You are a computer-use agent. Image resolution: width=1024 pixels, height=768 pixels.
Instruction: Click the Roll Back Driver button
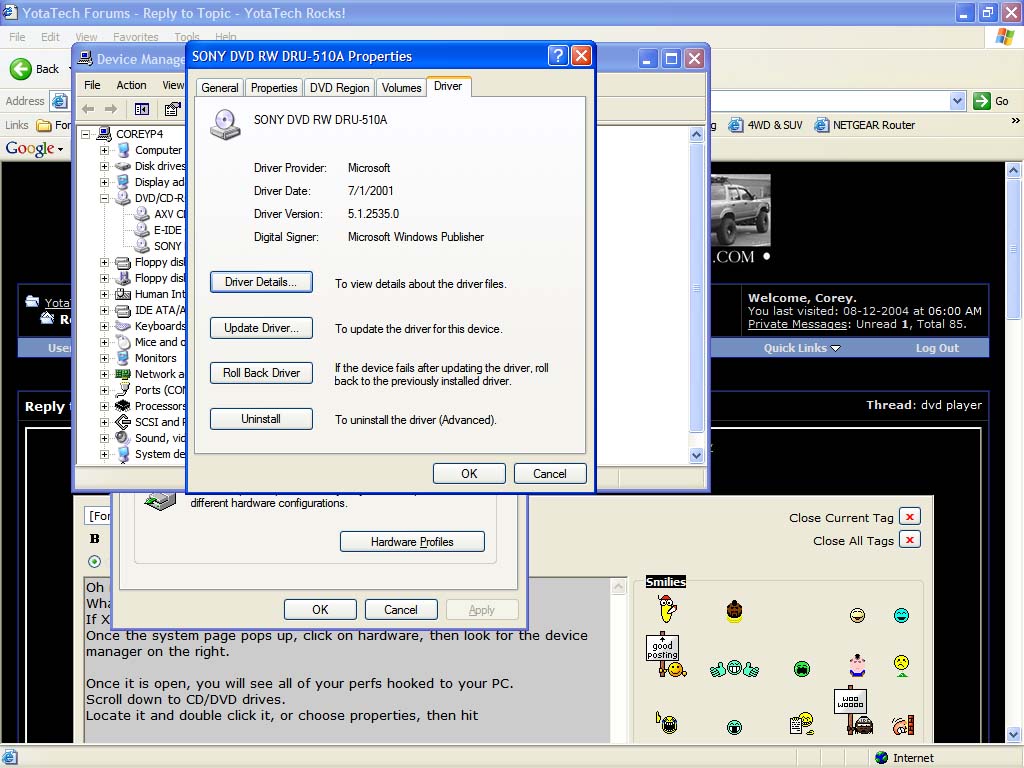[x=261, y=373]
